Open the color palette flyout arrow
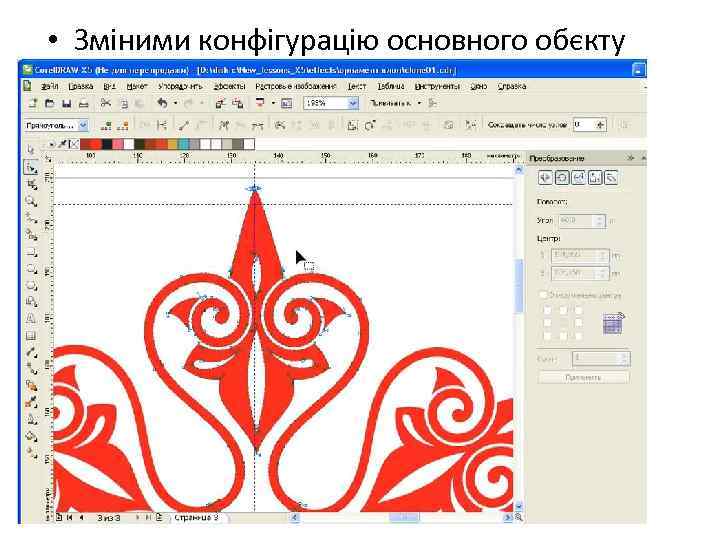Screen dimensions: 720x540 [51, 144]
